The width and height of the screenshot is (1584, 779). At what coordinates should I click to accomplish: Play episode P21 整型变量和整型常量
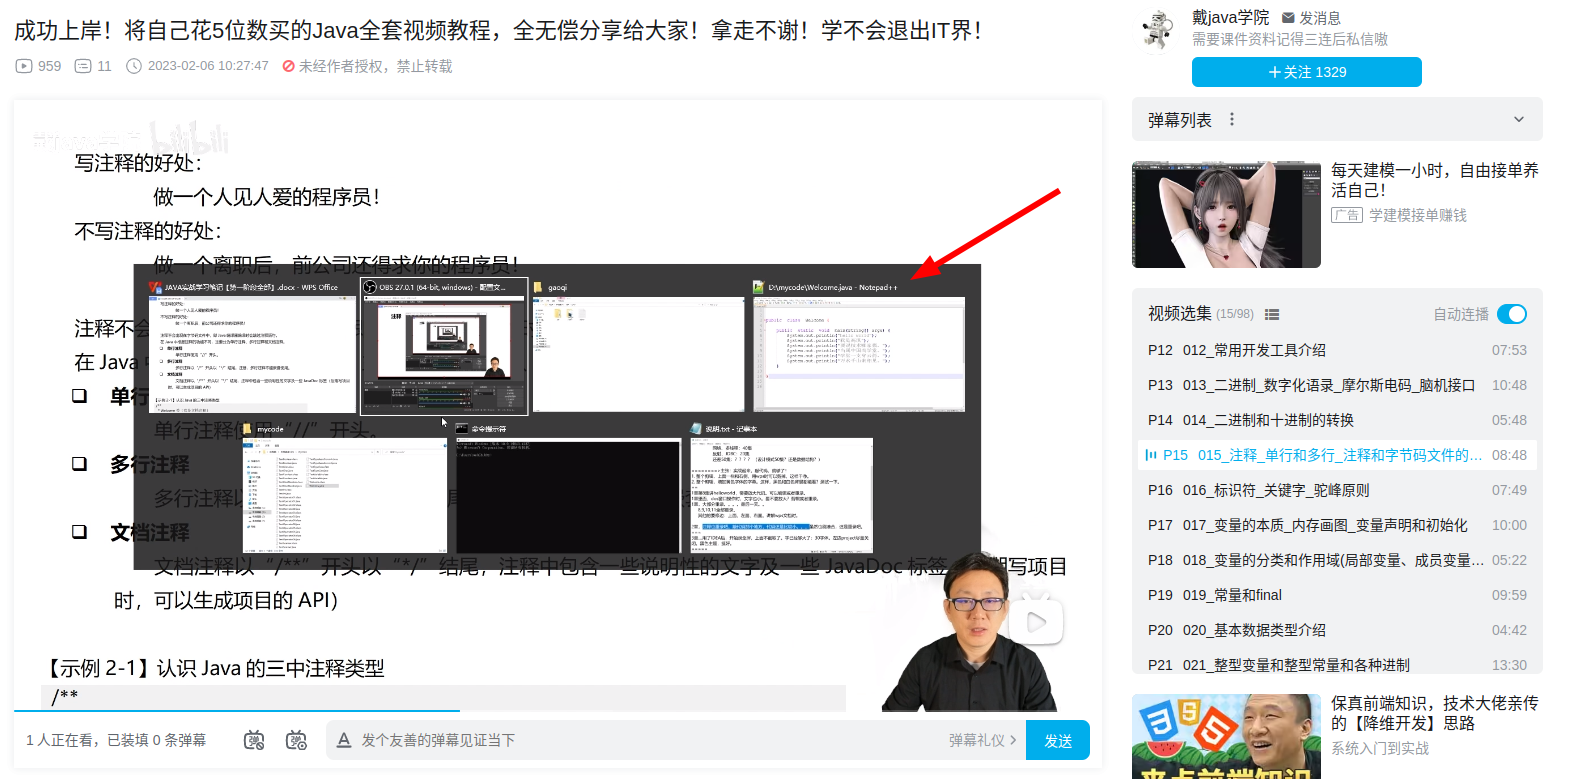click(1337, 664)
